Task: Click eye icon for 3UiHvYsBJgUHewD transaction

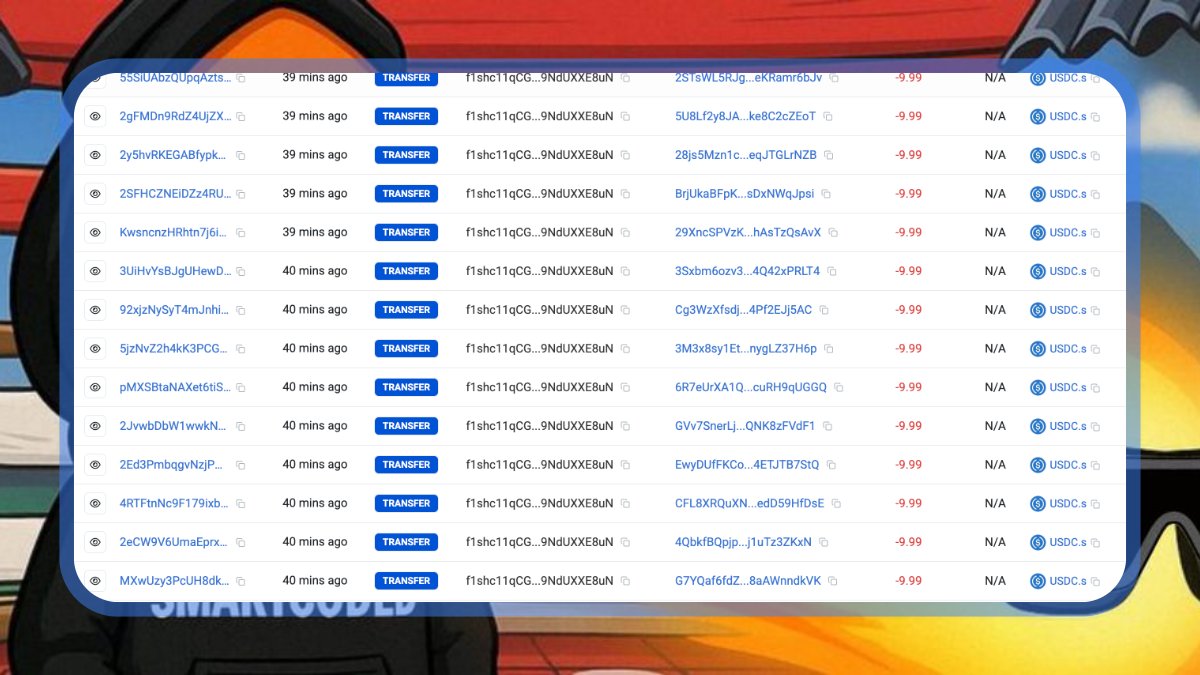Action: click(x=95, y=271)
